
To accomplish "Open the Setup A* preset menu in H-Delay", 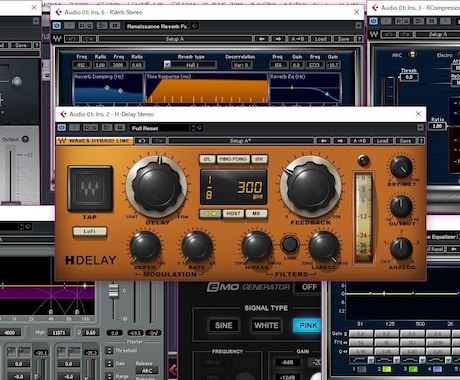I will tap(241, 141).
